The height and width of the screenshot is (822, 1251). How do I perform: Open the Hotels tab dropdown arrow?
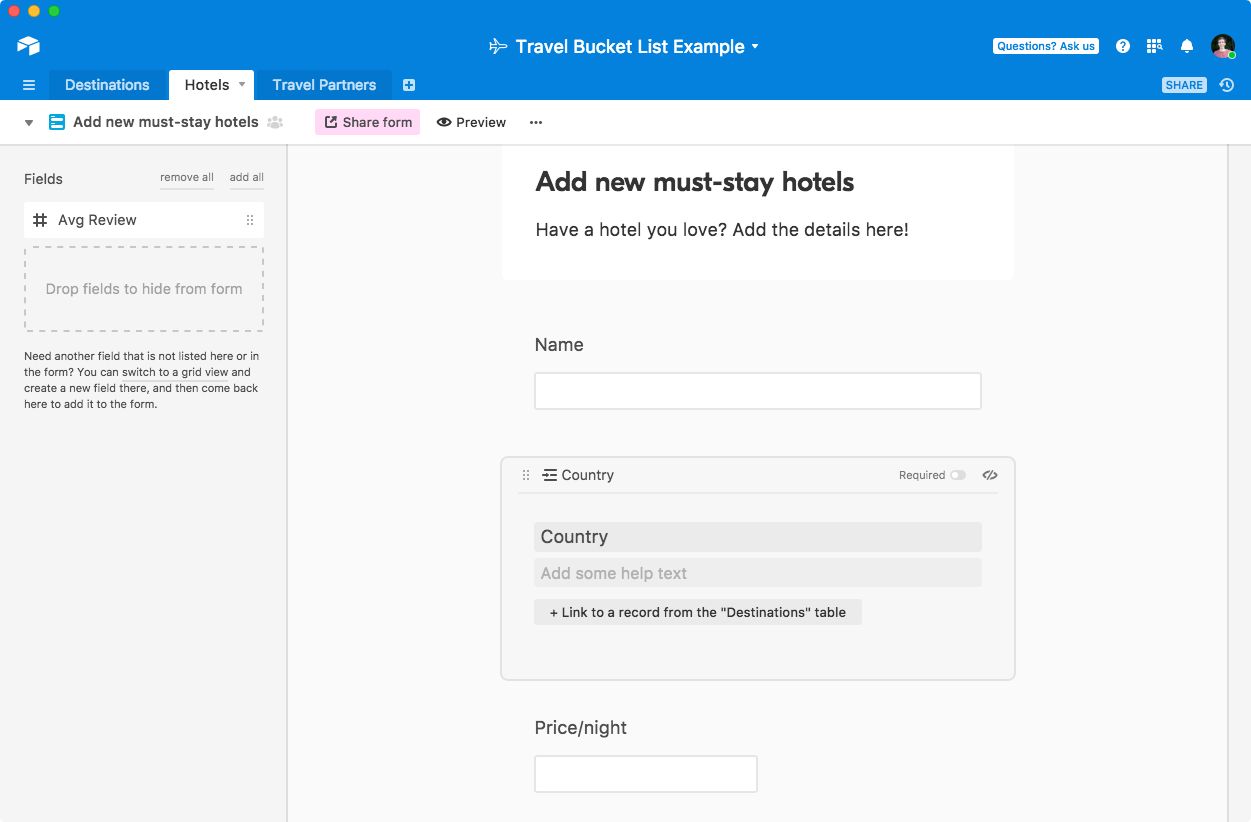[242, 84]
